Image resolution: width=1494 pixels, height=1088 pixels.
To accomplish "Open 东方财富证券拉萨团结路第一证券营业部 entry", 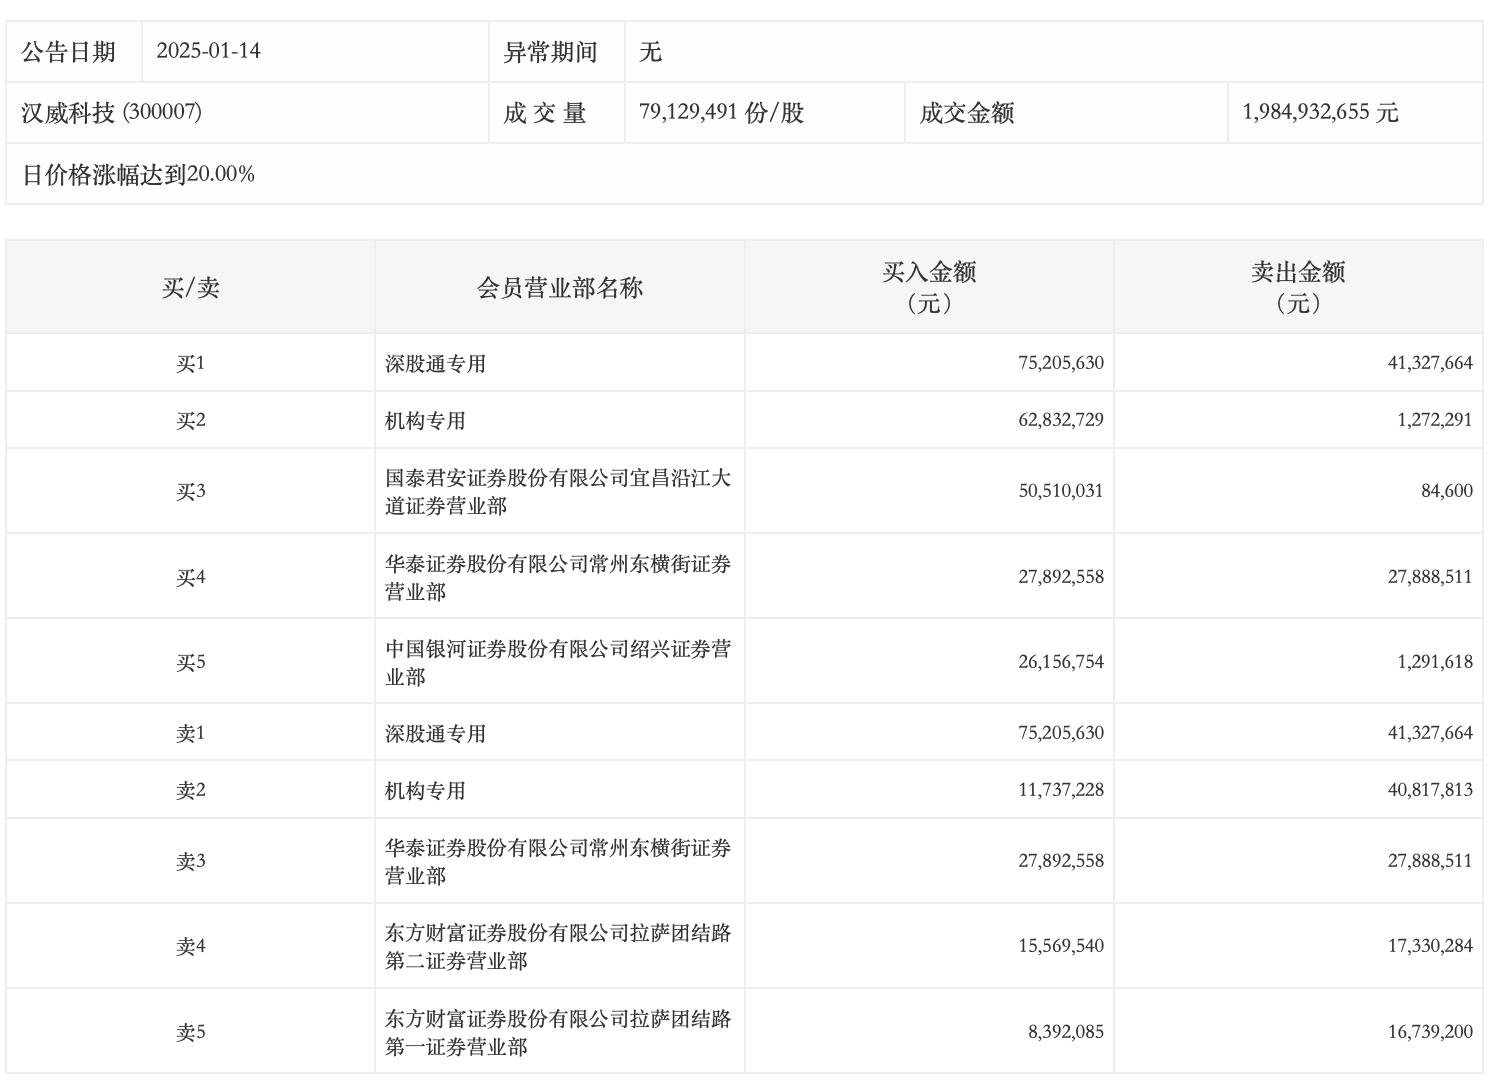I will (x=558, y=1032).
